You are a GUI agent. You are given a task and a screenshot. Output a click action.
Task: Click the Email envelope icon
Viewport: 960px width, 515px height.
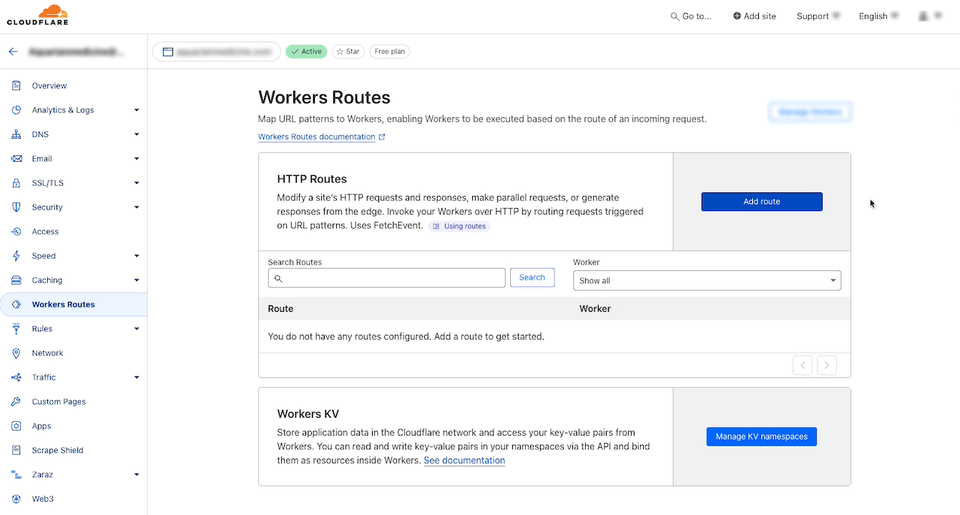(17, 159)
